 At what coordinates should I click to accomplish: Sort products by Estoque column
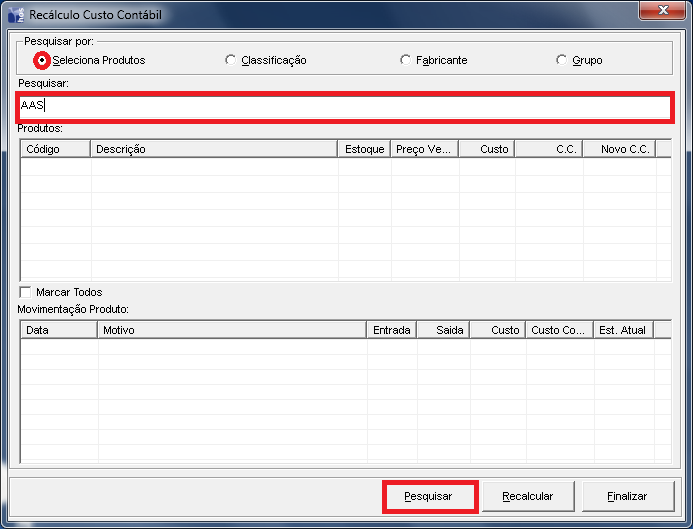click(364, 149)
